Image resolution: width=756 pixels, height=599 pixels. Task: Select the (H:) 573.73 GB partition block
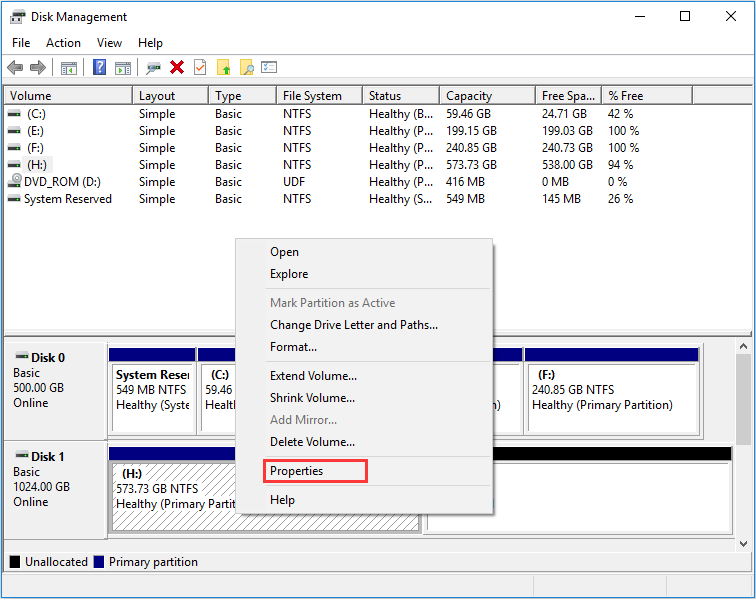click(172, 489)
